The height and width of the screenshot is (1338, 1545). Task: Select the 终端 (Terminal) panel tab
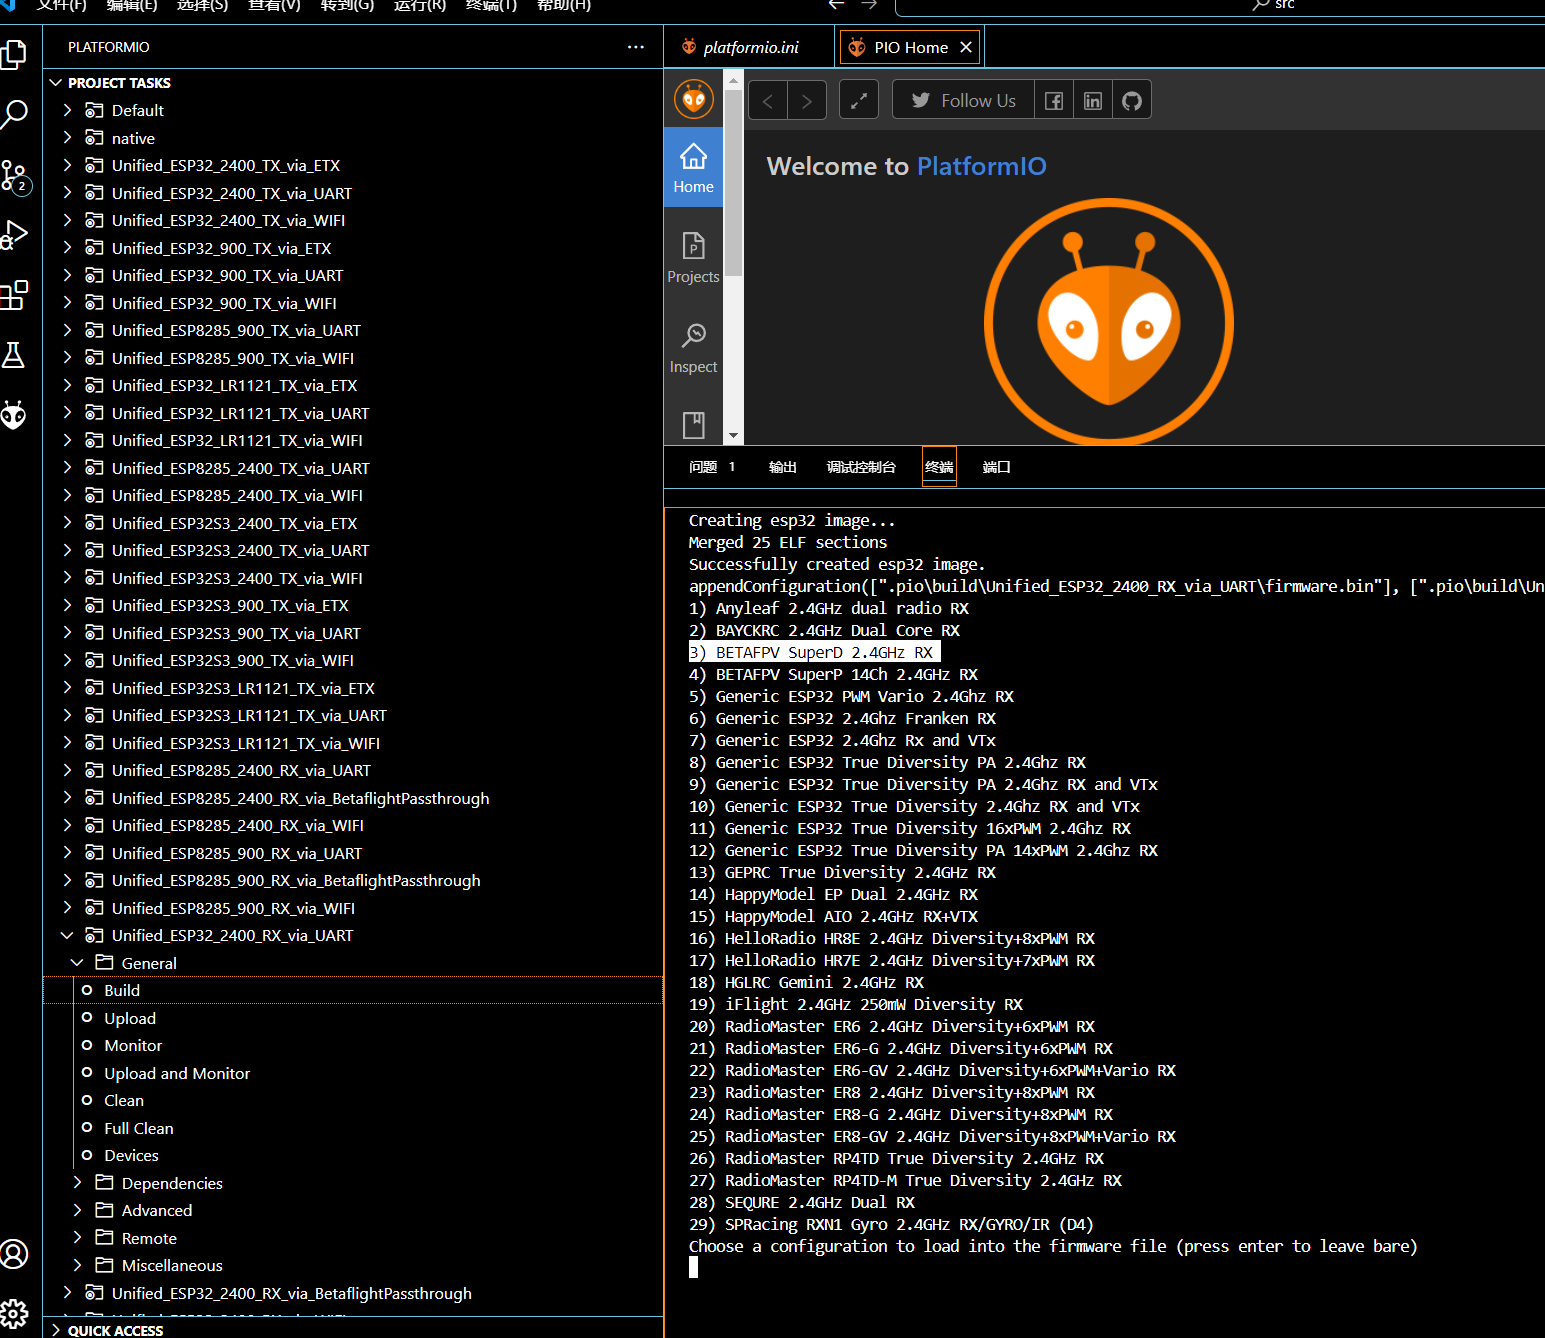tap(939, 467)
